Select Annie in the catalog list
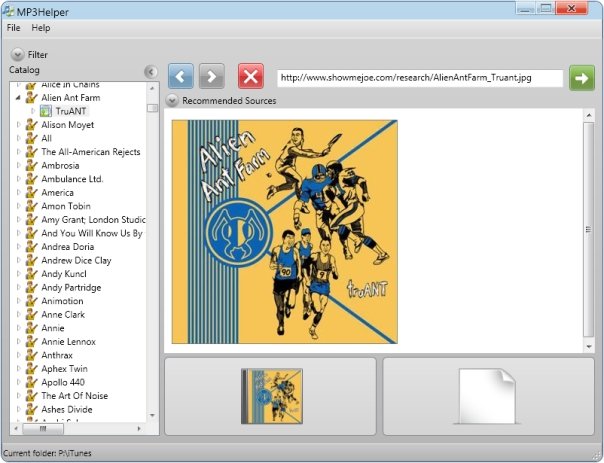Image resolution: width=604 pixels, height=463 pixels. tap(53, 328)
